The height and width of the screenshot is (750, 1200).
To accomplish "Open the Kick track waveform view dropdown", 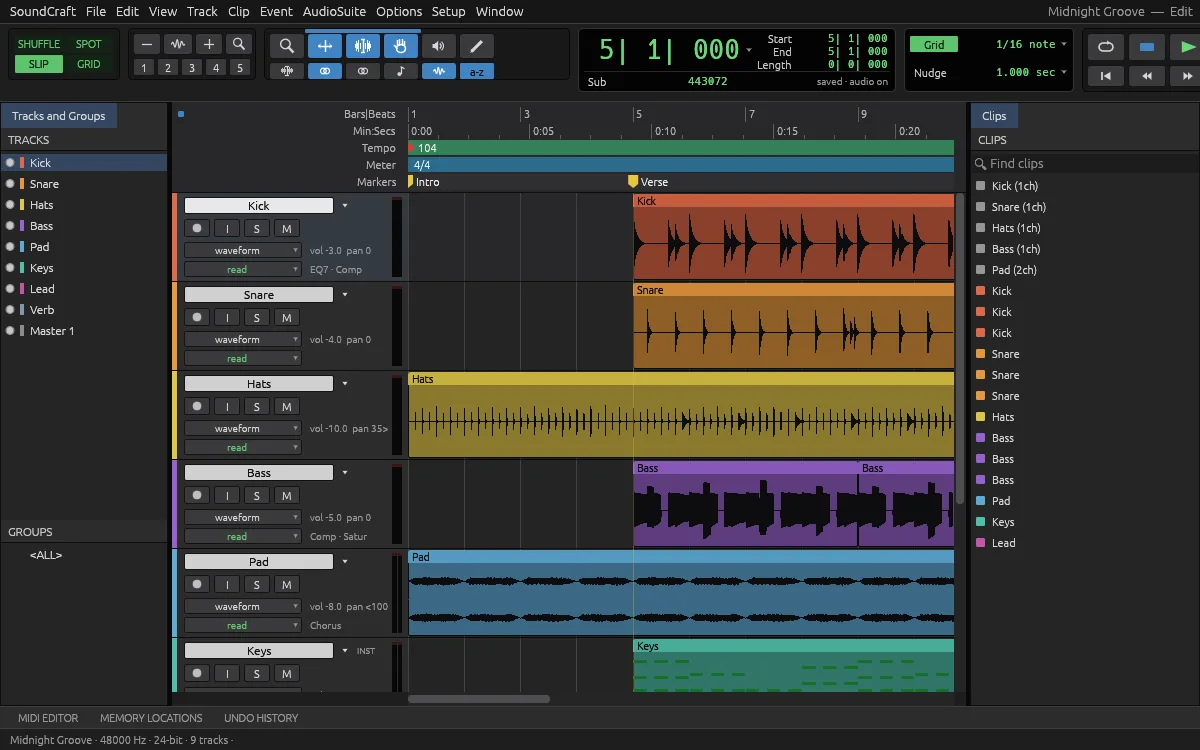I will 243,251.
